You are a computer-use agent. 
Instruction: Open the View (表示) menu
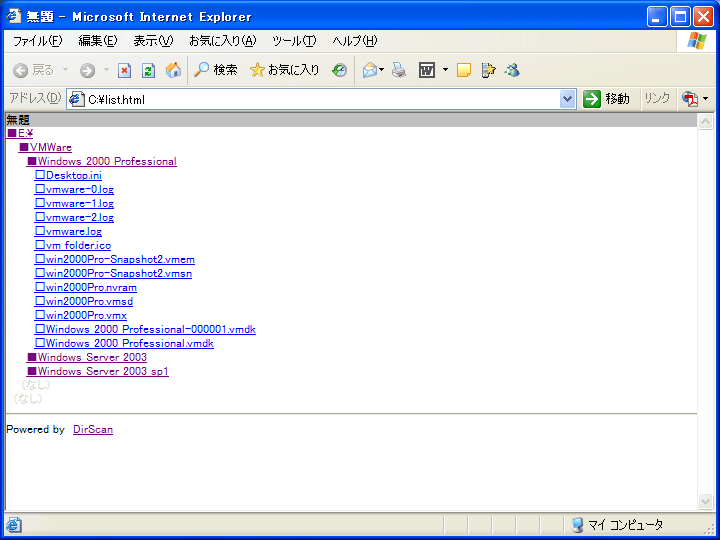point(153,41)
